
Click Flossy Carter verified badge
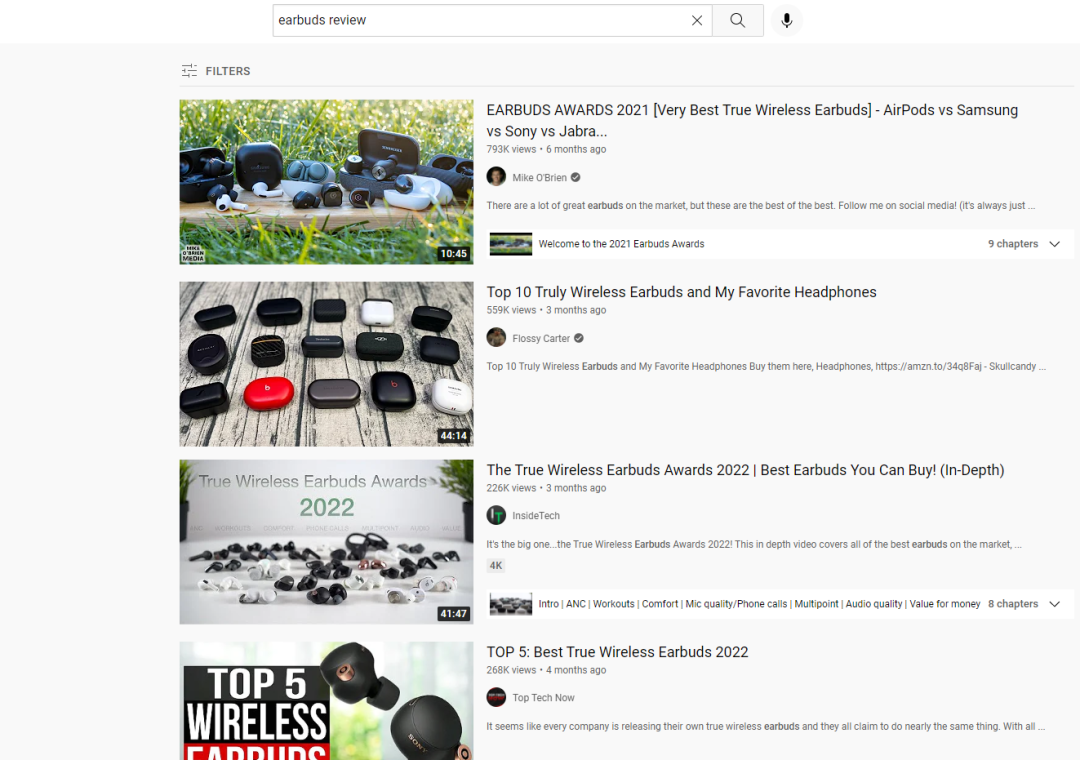pyautogui.click(x=579, y=338)
